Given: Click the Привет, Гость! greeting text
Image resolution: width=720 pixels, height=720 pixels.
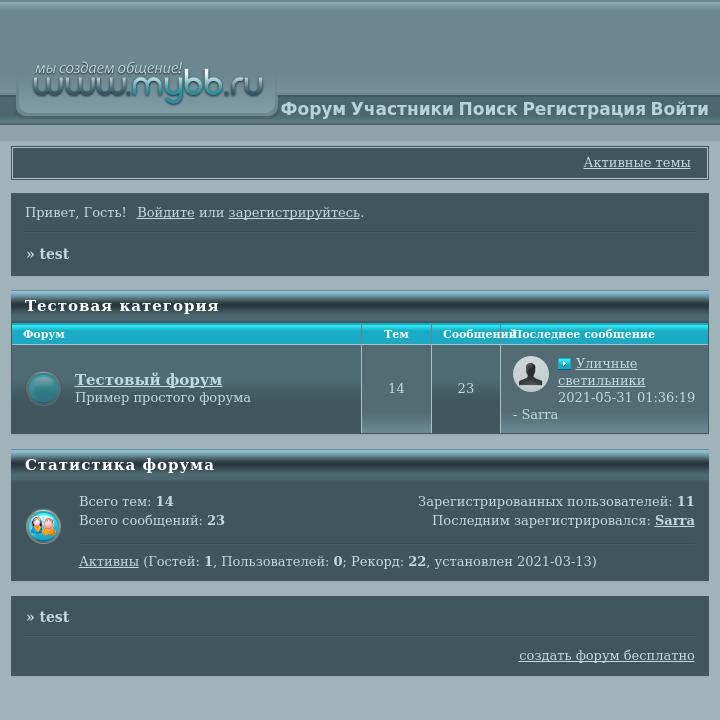Looking at the screenshot, I should click(75, 213).
